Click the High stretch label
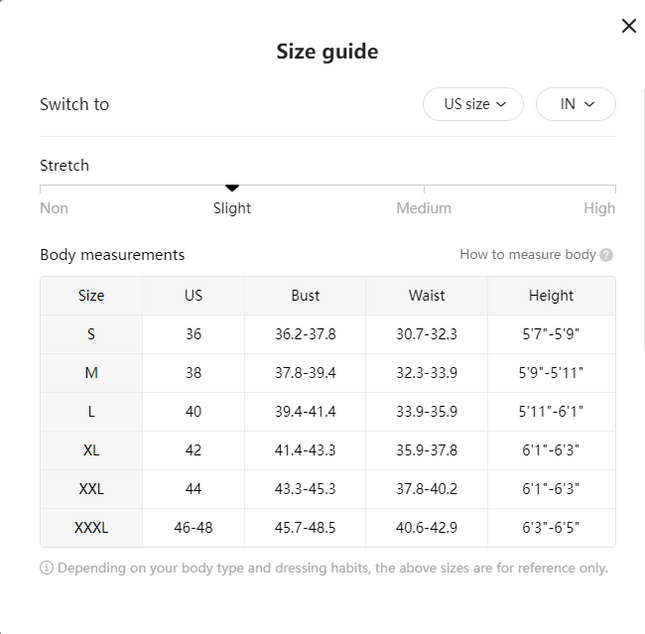645x634 pixels. pos(599,208)
